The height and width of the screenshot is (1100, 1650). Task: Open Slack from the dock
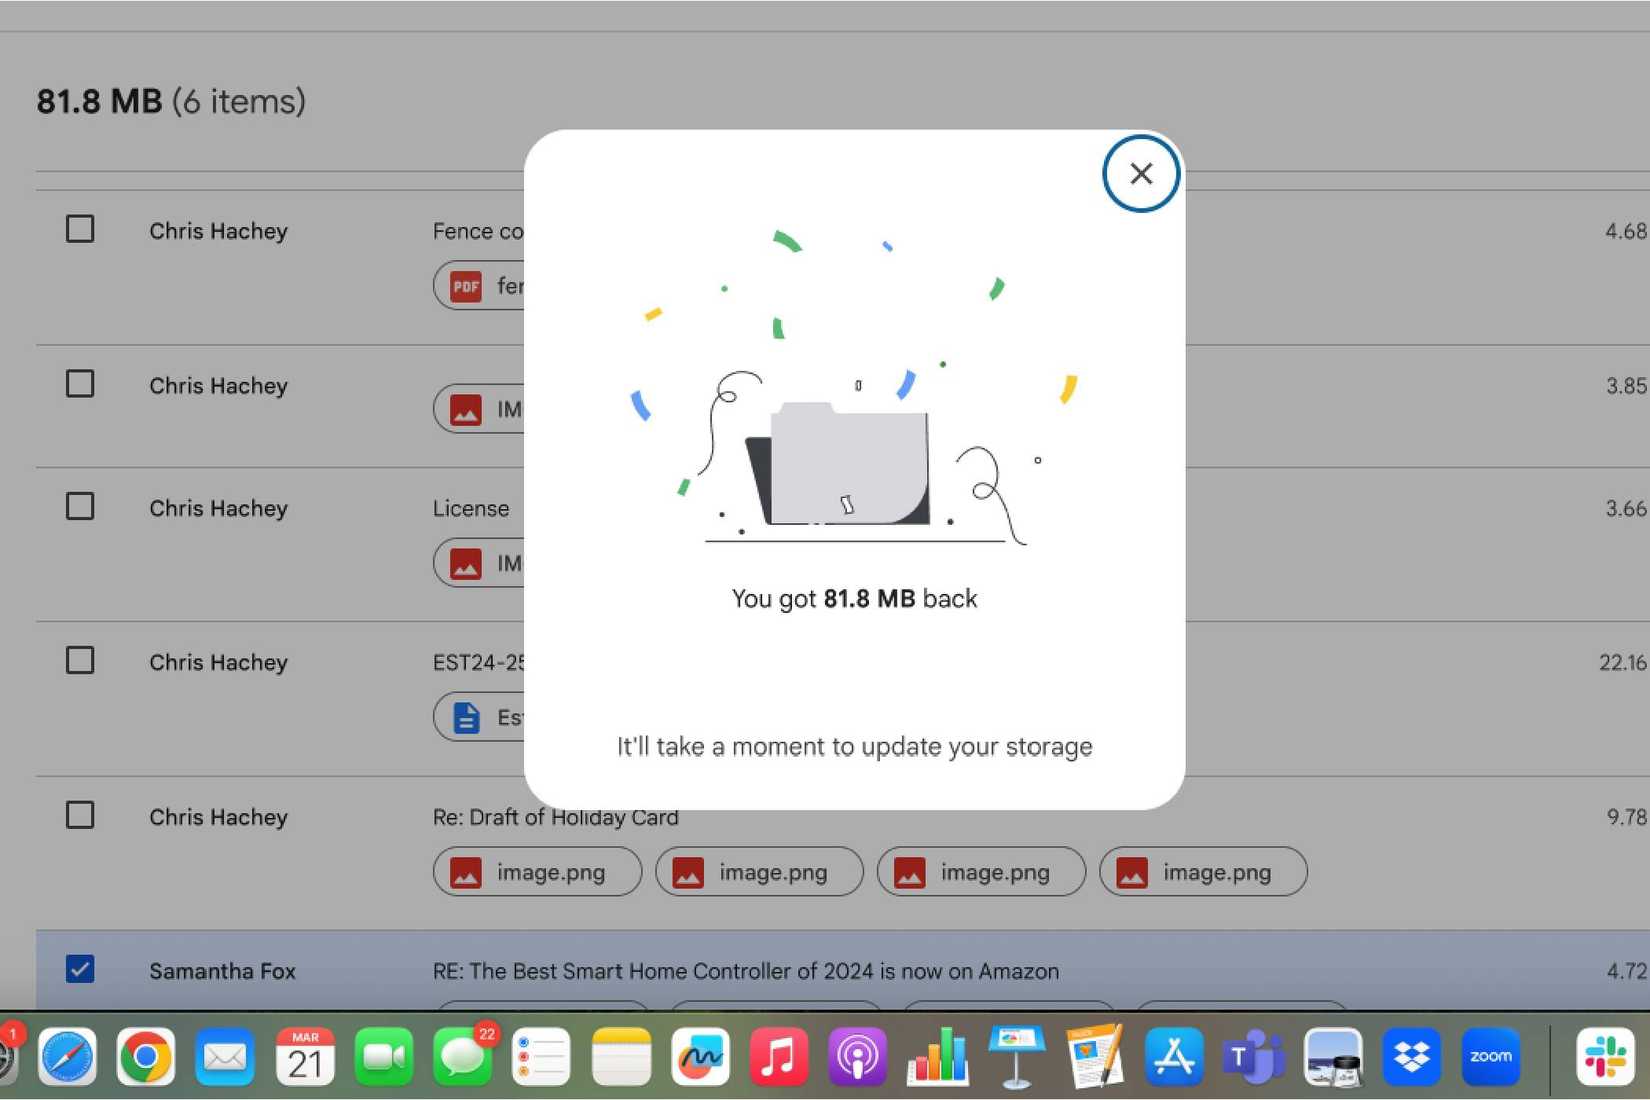1606,1057
